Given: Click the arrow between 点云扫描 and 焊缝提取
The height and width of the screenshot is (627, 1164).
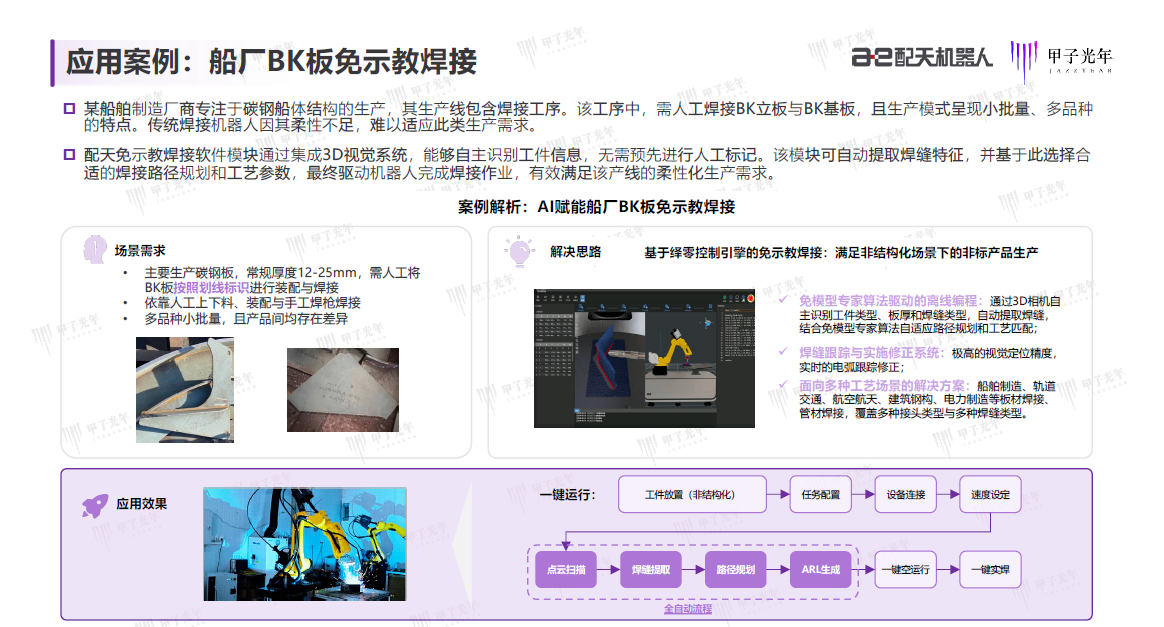Looking at the screenshot, I should coord(609,570).
